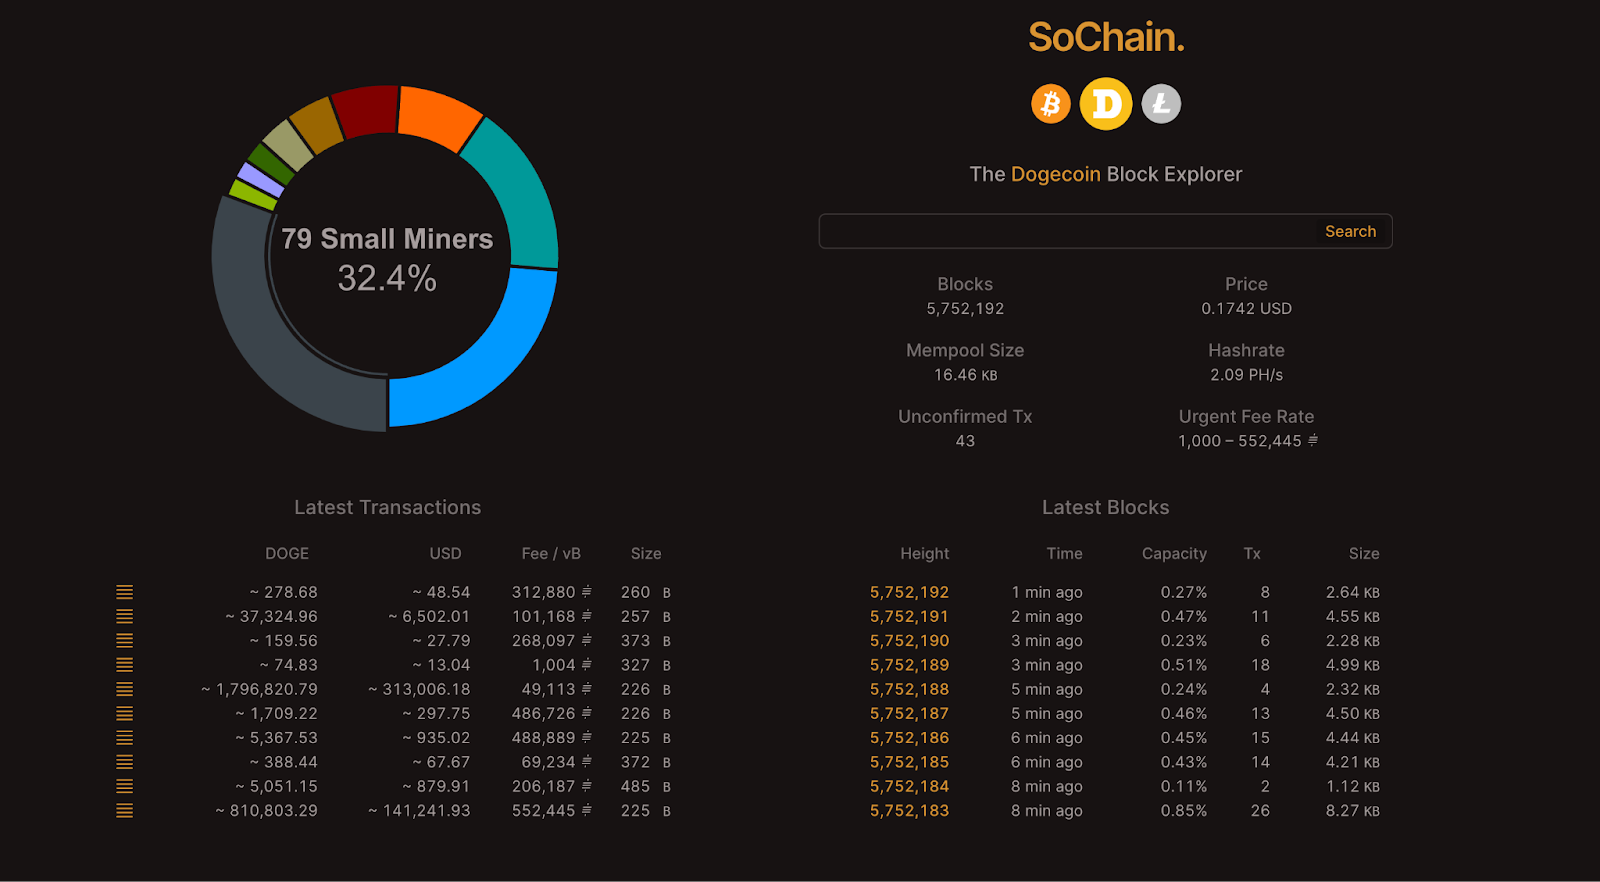Click the Fee / vB column header
The image size is (1600, 882).
(x=551, y=553)
